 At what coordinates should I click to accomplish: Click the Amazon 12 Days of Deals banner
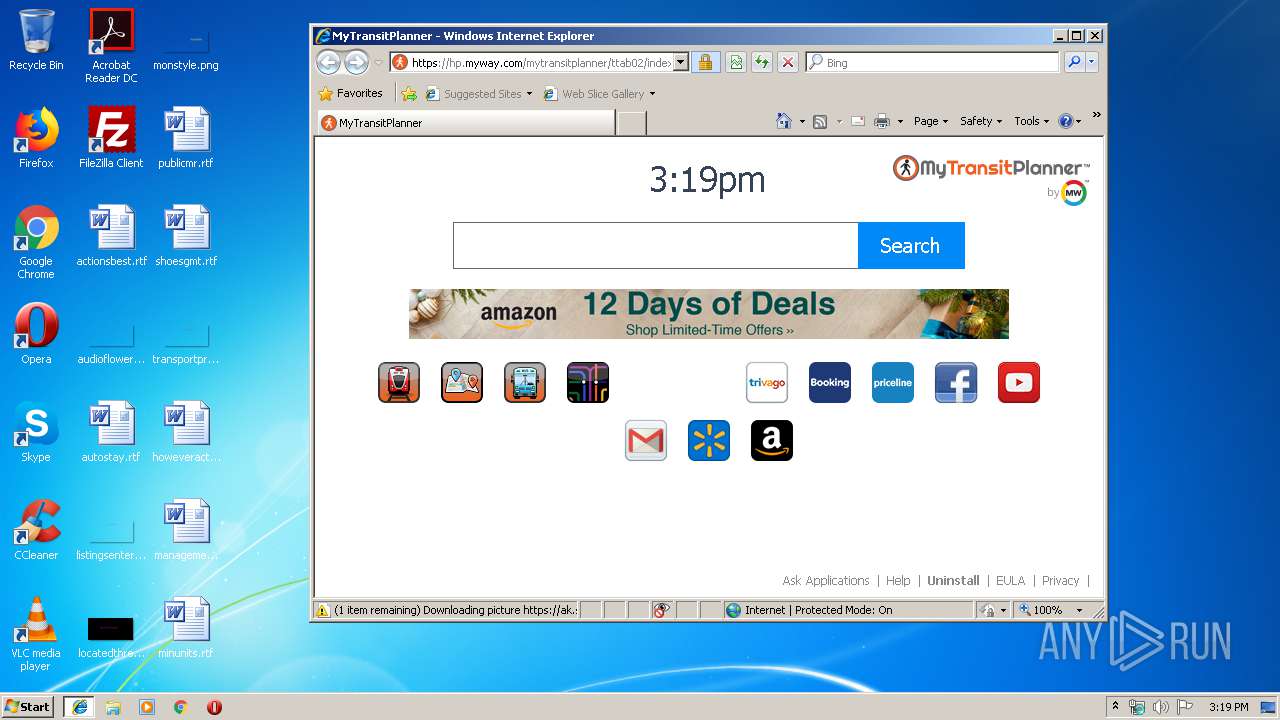point(709,314)
